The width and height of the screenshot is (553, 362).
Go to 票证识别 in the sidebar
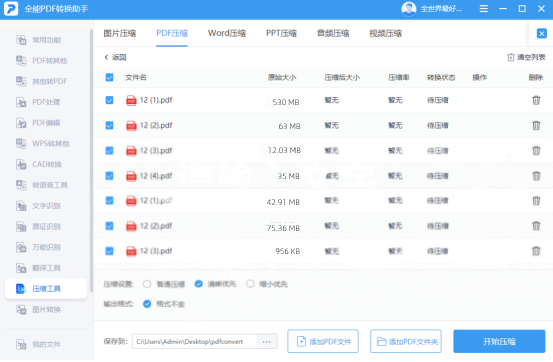click(x=39, y=227)
